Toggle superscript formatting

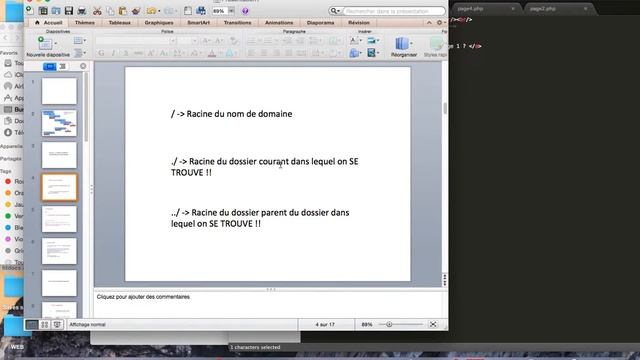pos(151,53)
